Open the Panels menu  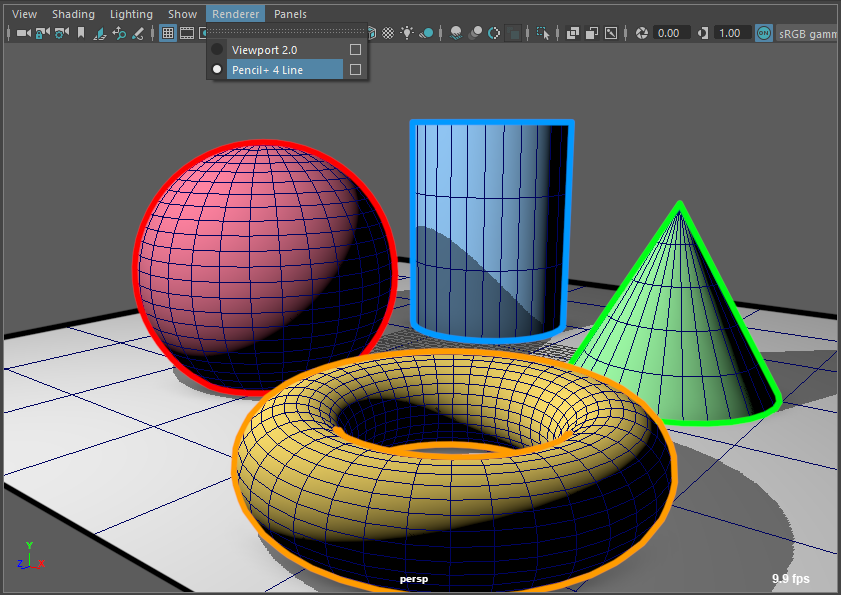coord(290,14)
